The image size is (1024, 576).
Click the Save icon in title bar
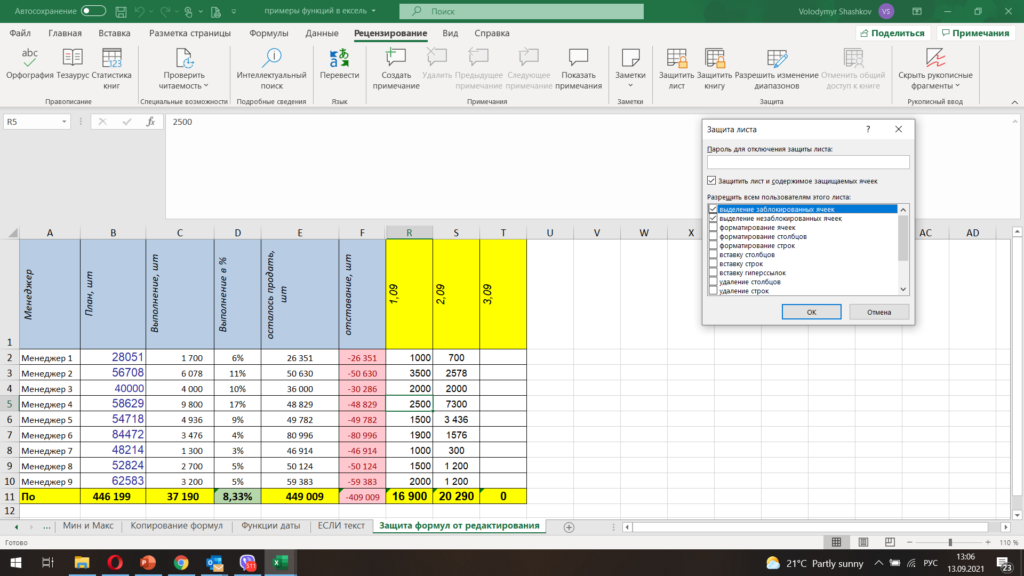(x=121, y=11)
